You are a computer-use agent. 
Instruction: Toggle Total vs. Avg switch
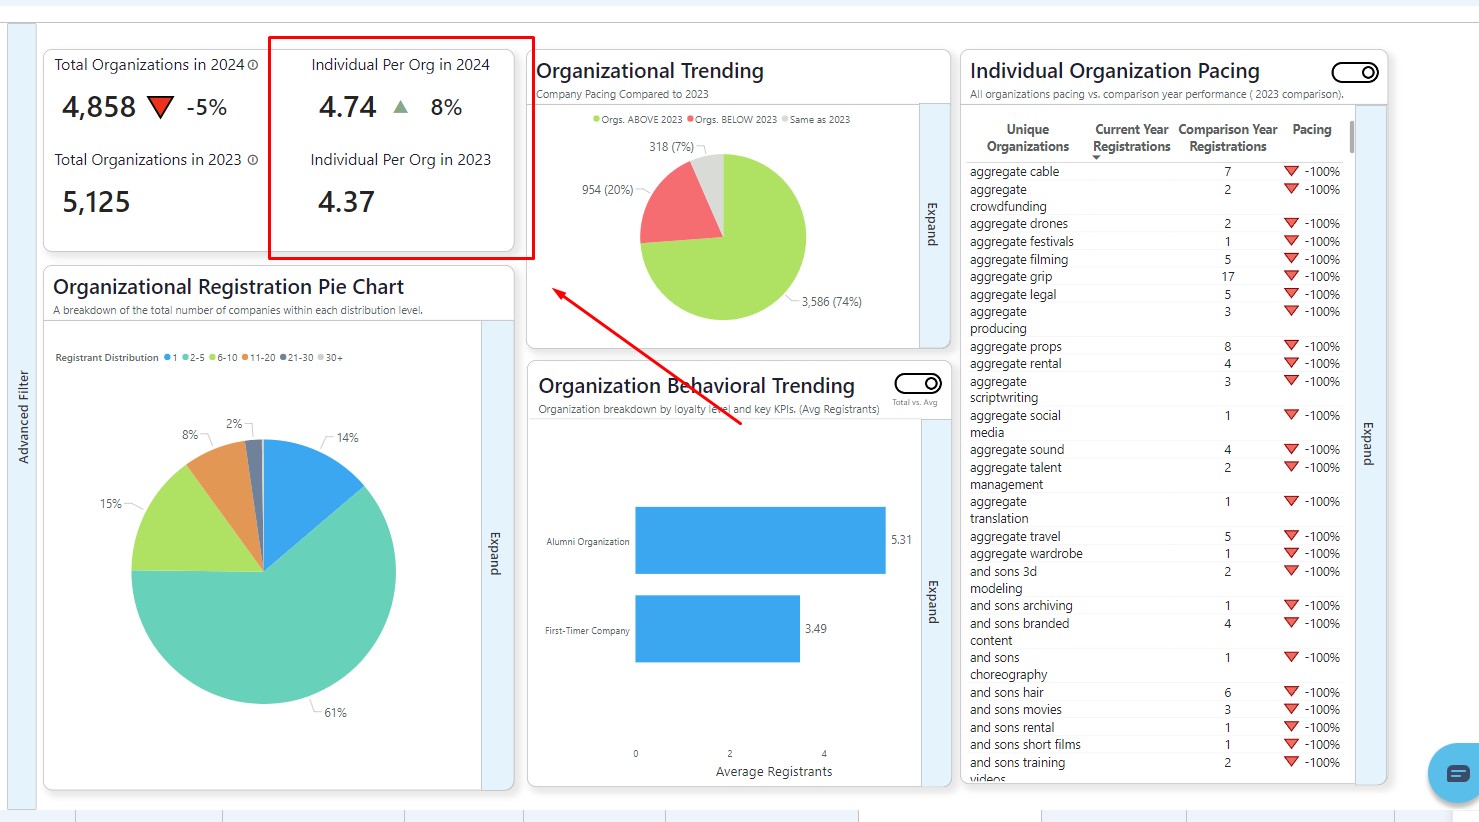[917, 384]
